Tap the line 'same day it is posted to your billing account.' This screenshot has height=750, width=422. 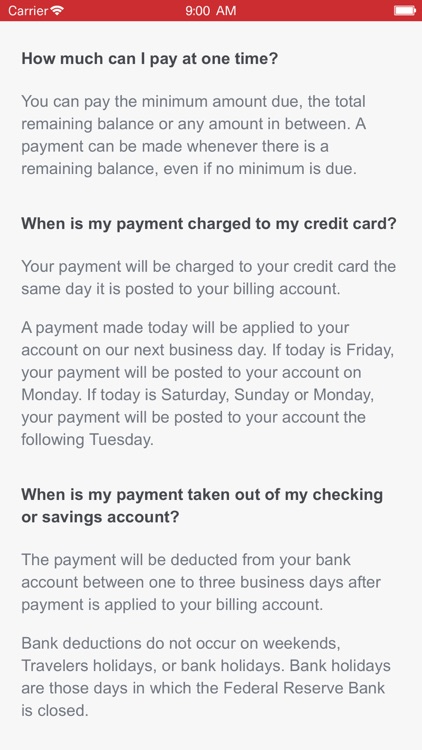181,289
